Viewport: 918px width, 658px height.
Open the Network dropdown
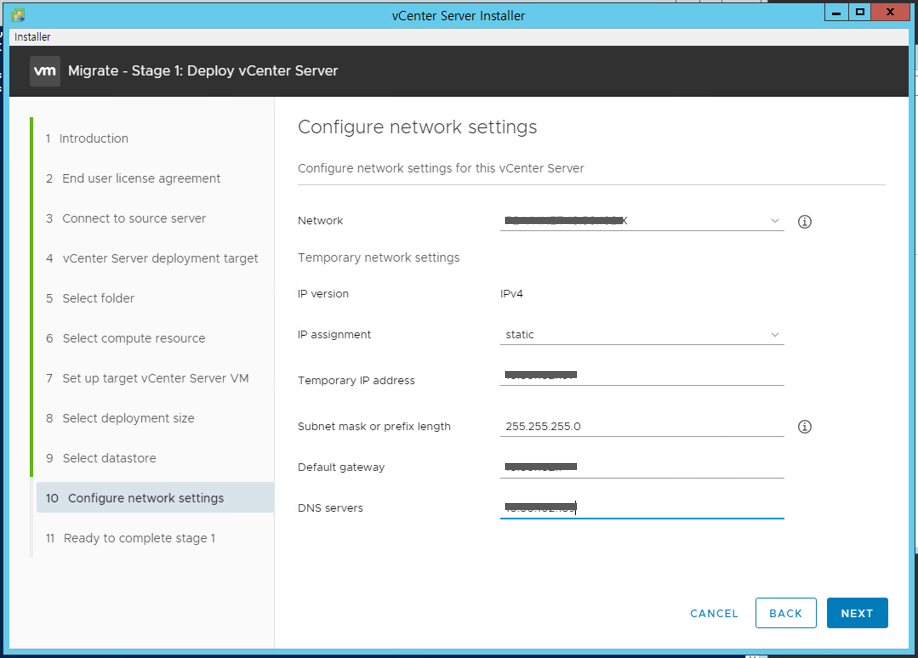coord(642,221)
